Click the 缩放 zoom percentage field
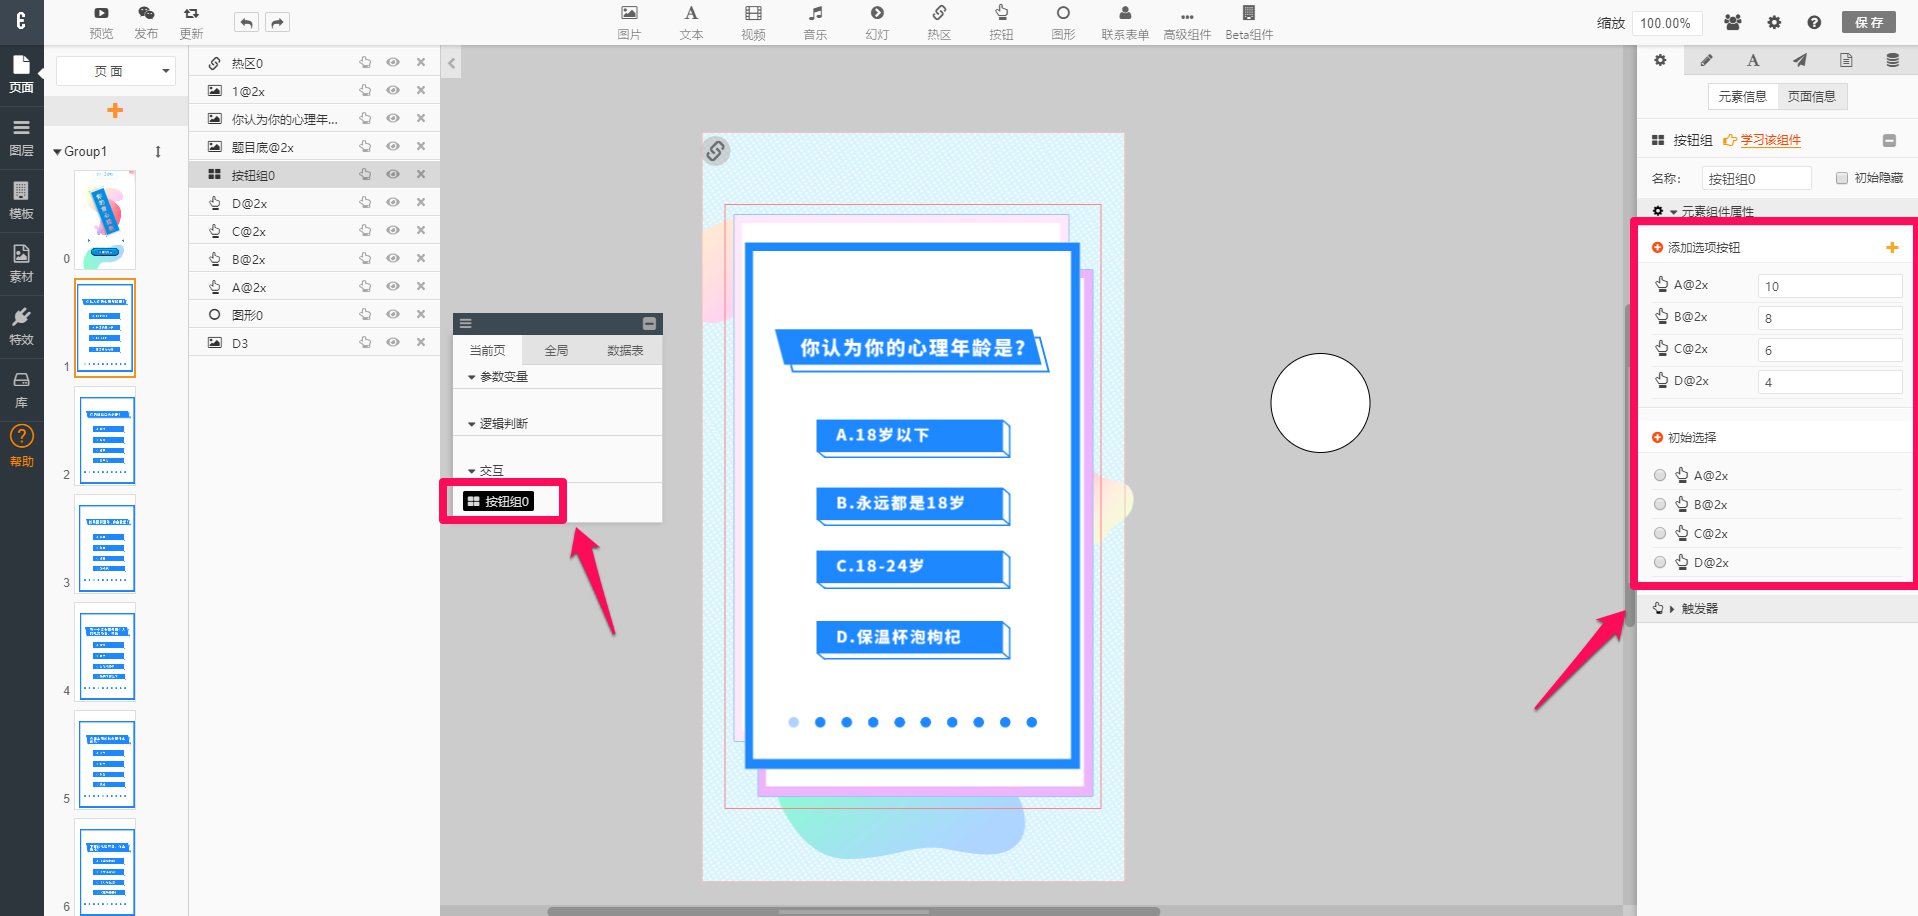Screen dimensions: 1918x916 (x=1666, y=23)
